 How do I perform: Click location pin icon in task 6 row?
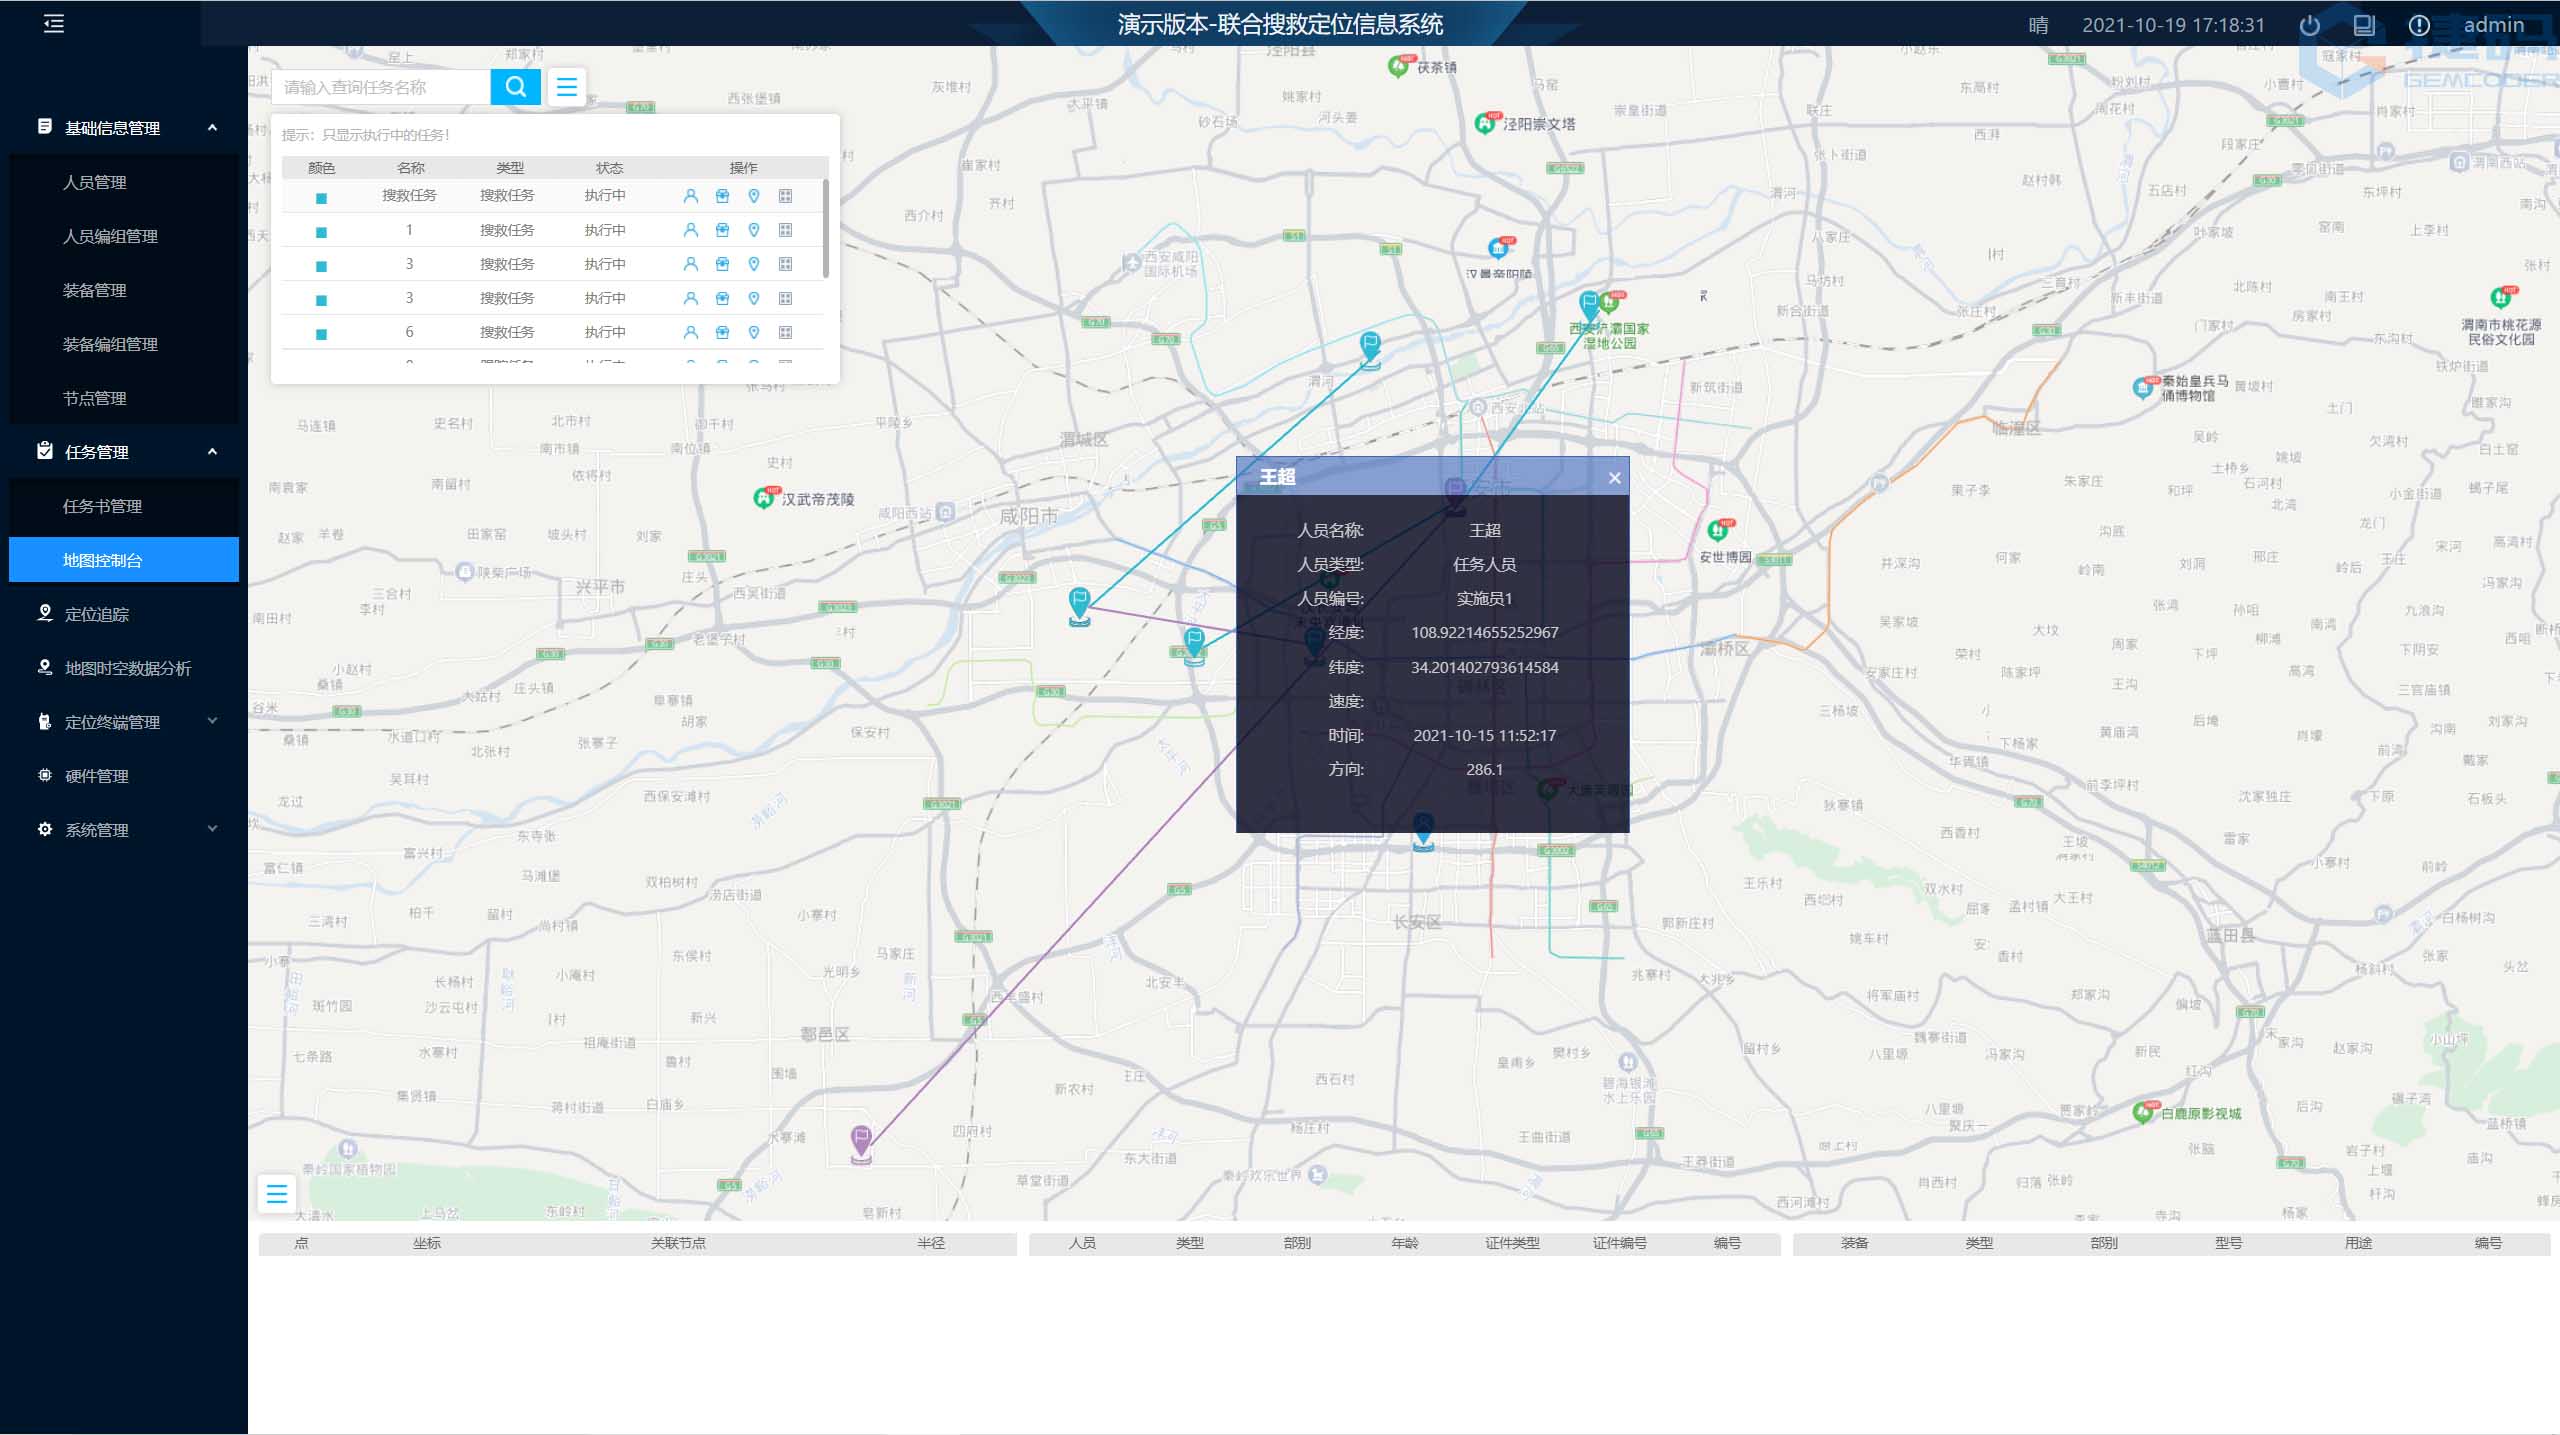(754, 332)
